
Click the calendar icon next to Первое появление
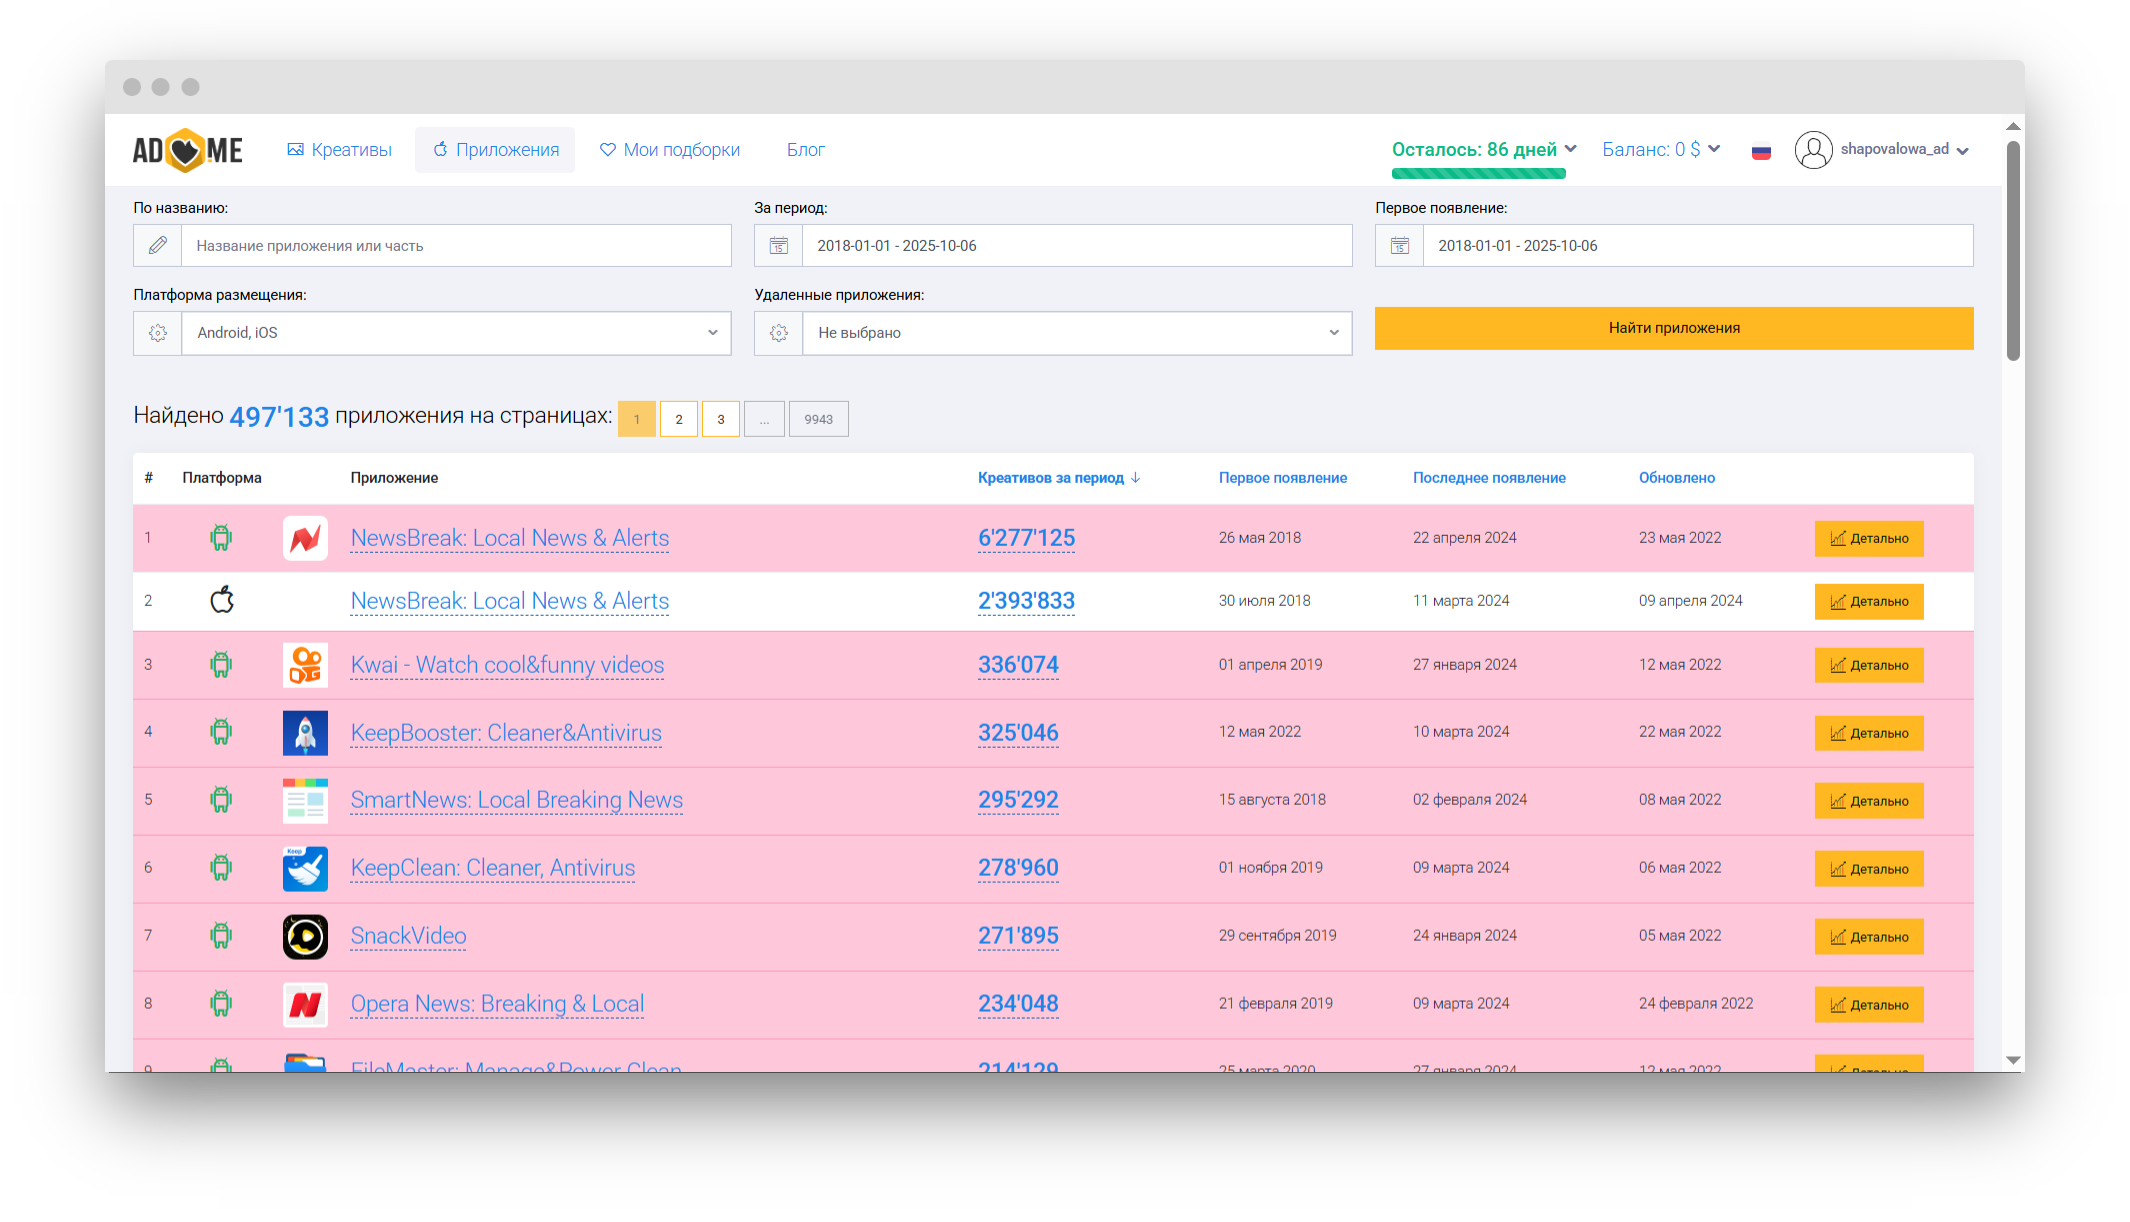click(x=1399, y=246)
